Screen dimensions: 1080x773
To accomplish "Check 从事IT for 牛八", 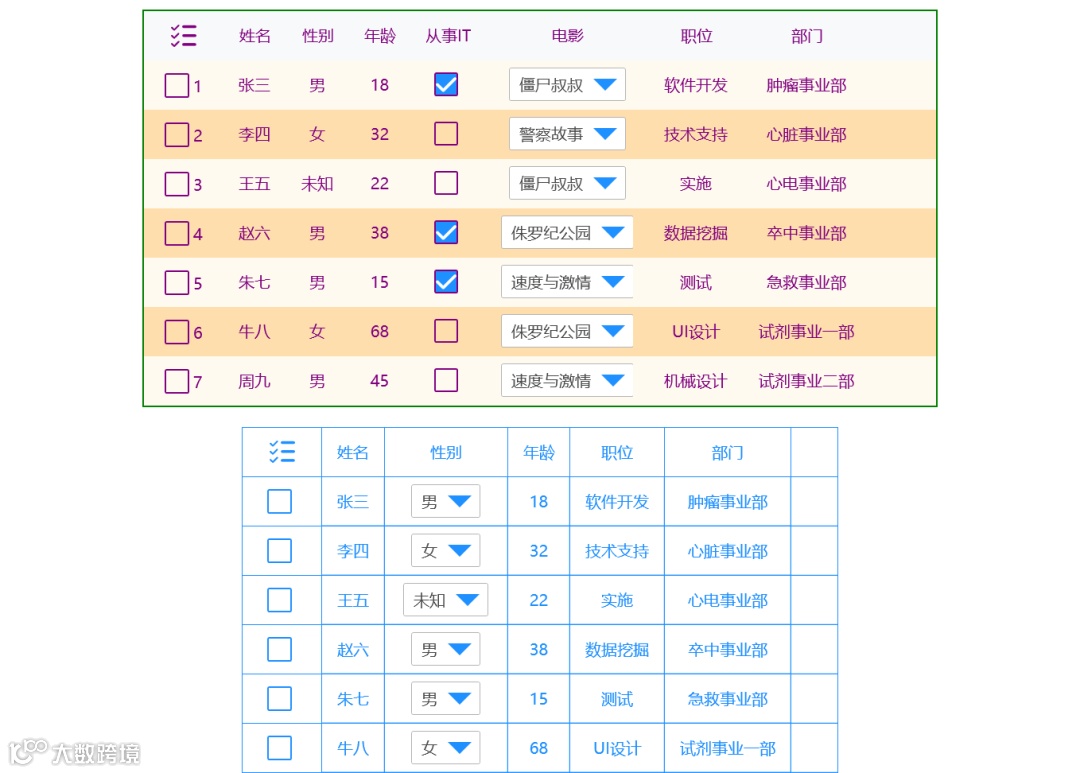I will coord(446,331).
